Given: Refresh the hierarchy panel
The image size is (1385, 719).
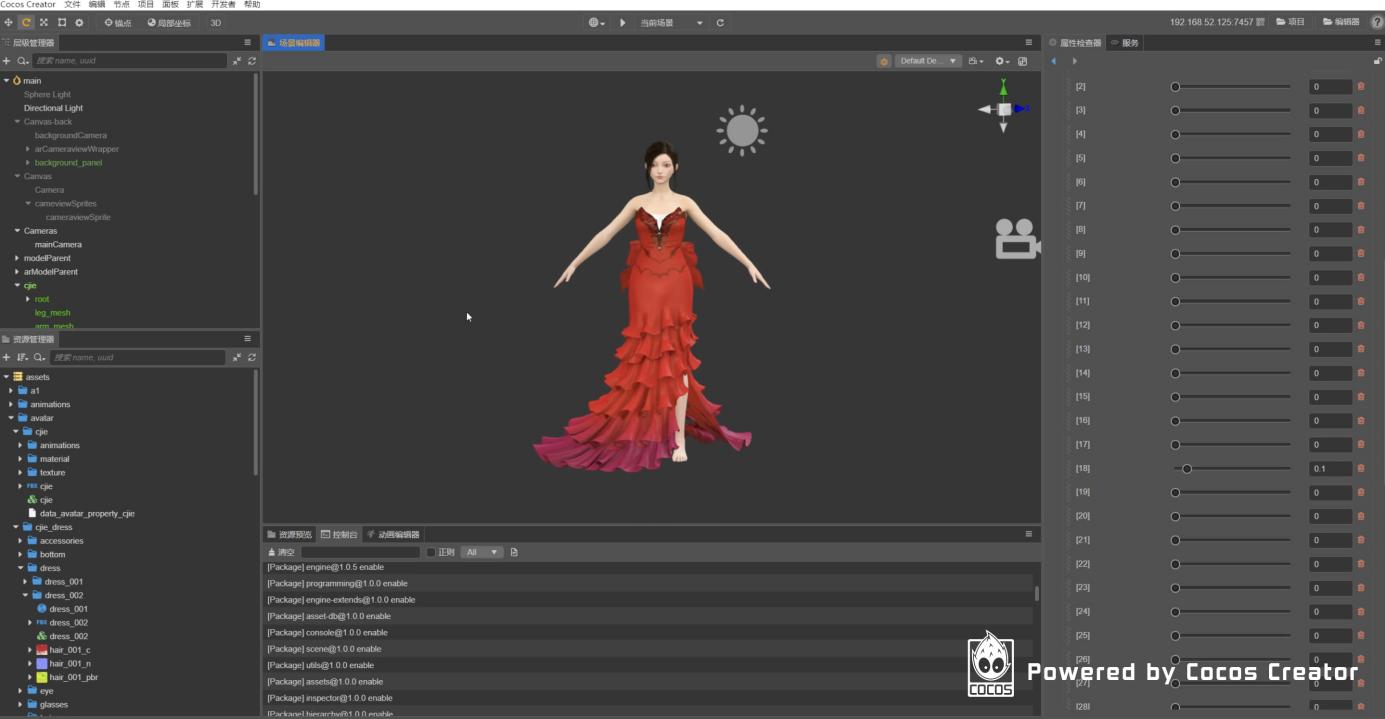Looking at the screenshot, I should [x=252, y=61].
